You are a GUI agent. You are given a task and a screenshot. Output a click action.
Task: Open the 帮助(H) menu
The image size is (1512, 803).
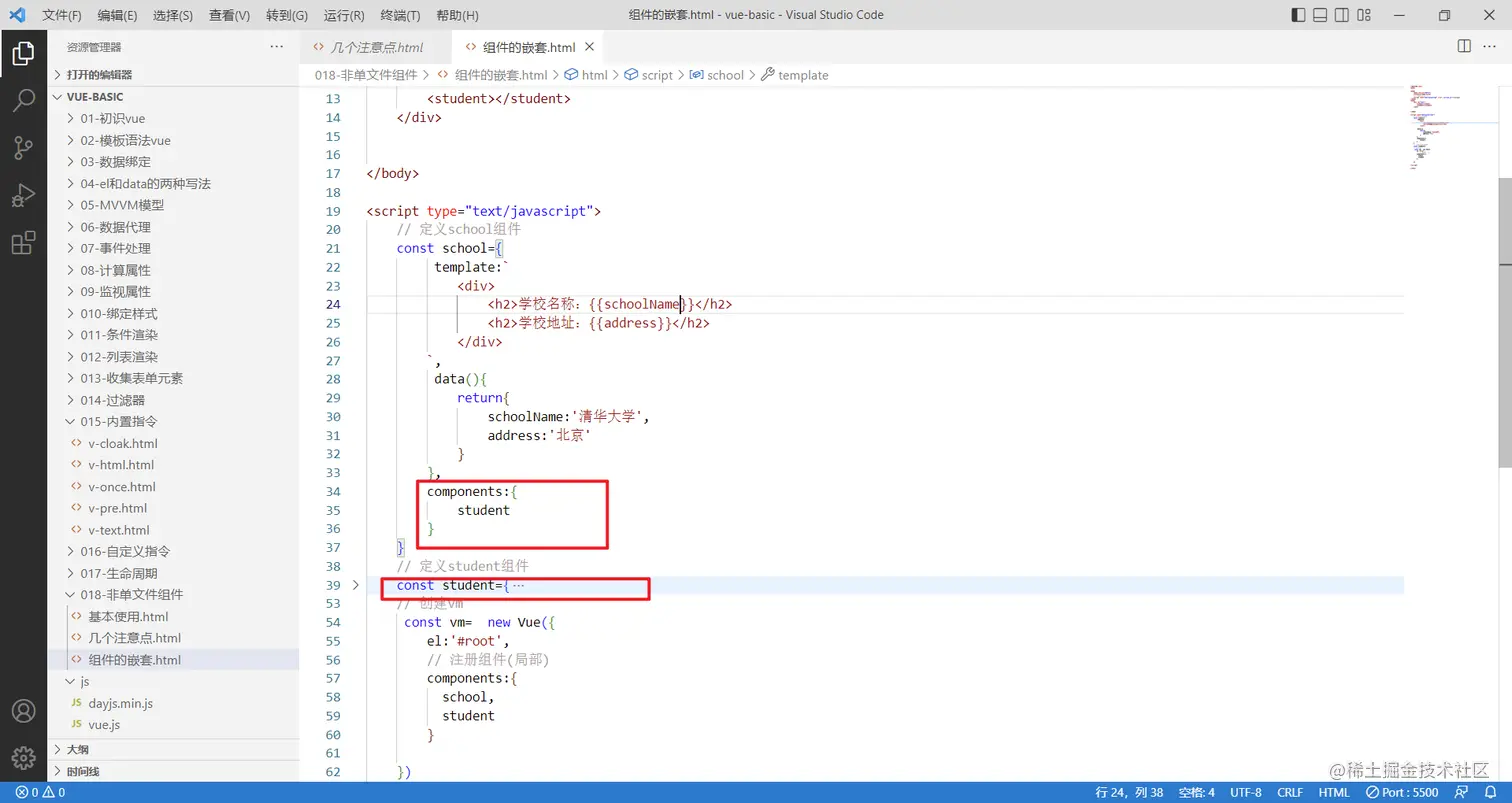[x=458, y=15]
